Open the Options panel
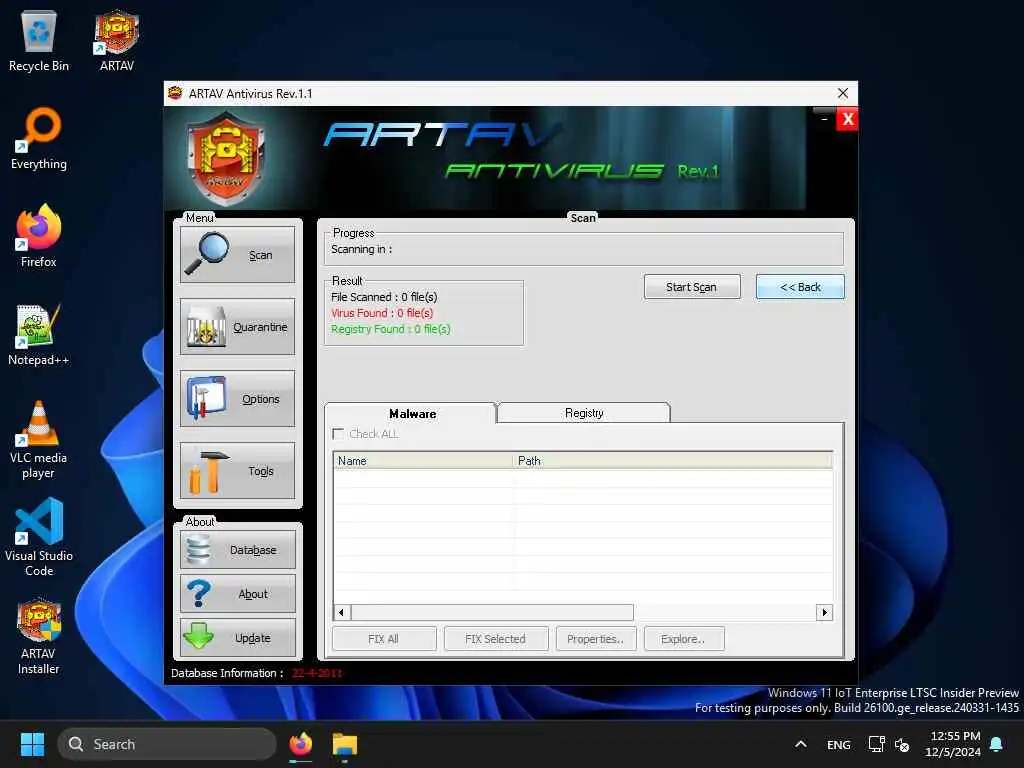1024x768 pixels. (237, 398)
